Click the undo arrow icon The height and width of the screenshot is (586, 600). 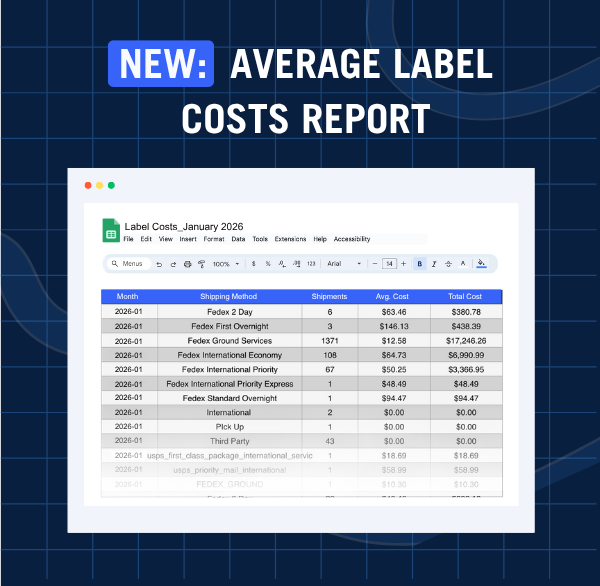tap(160, 264)
